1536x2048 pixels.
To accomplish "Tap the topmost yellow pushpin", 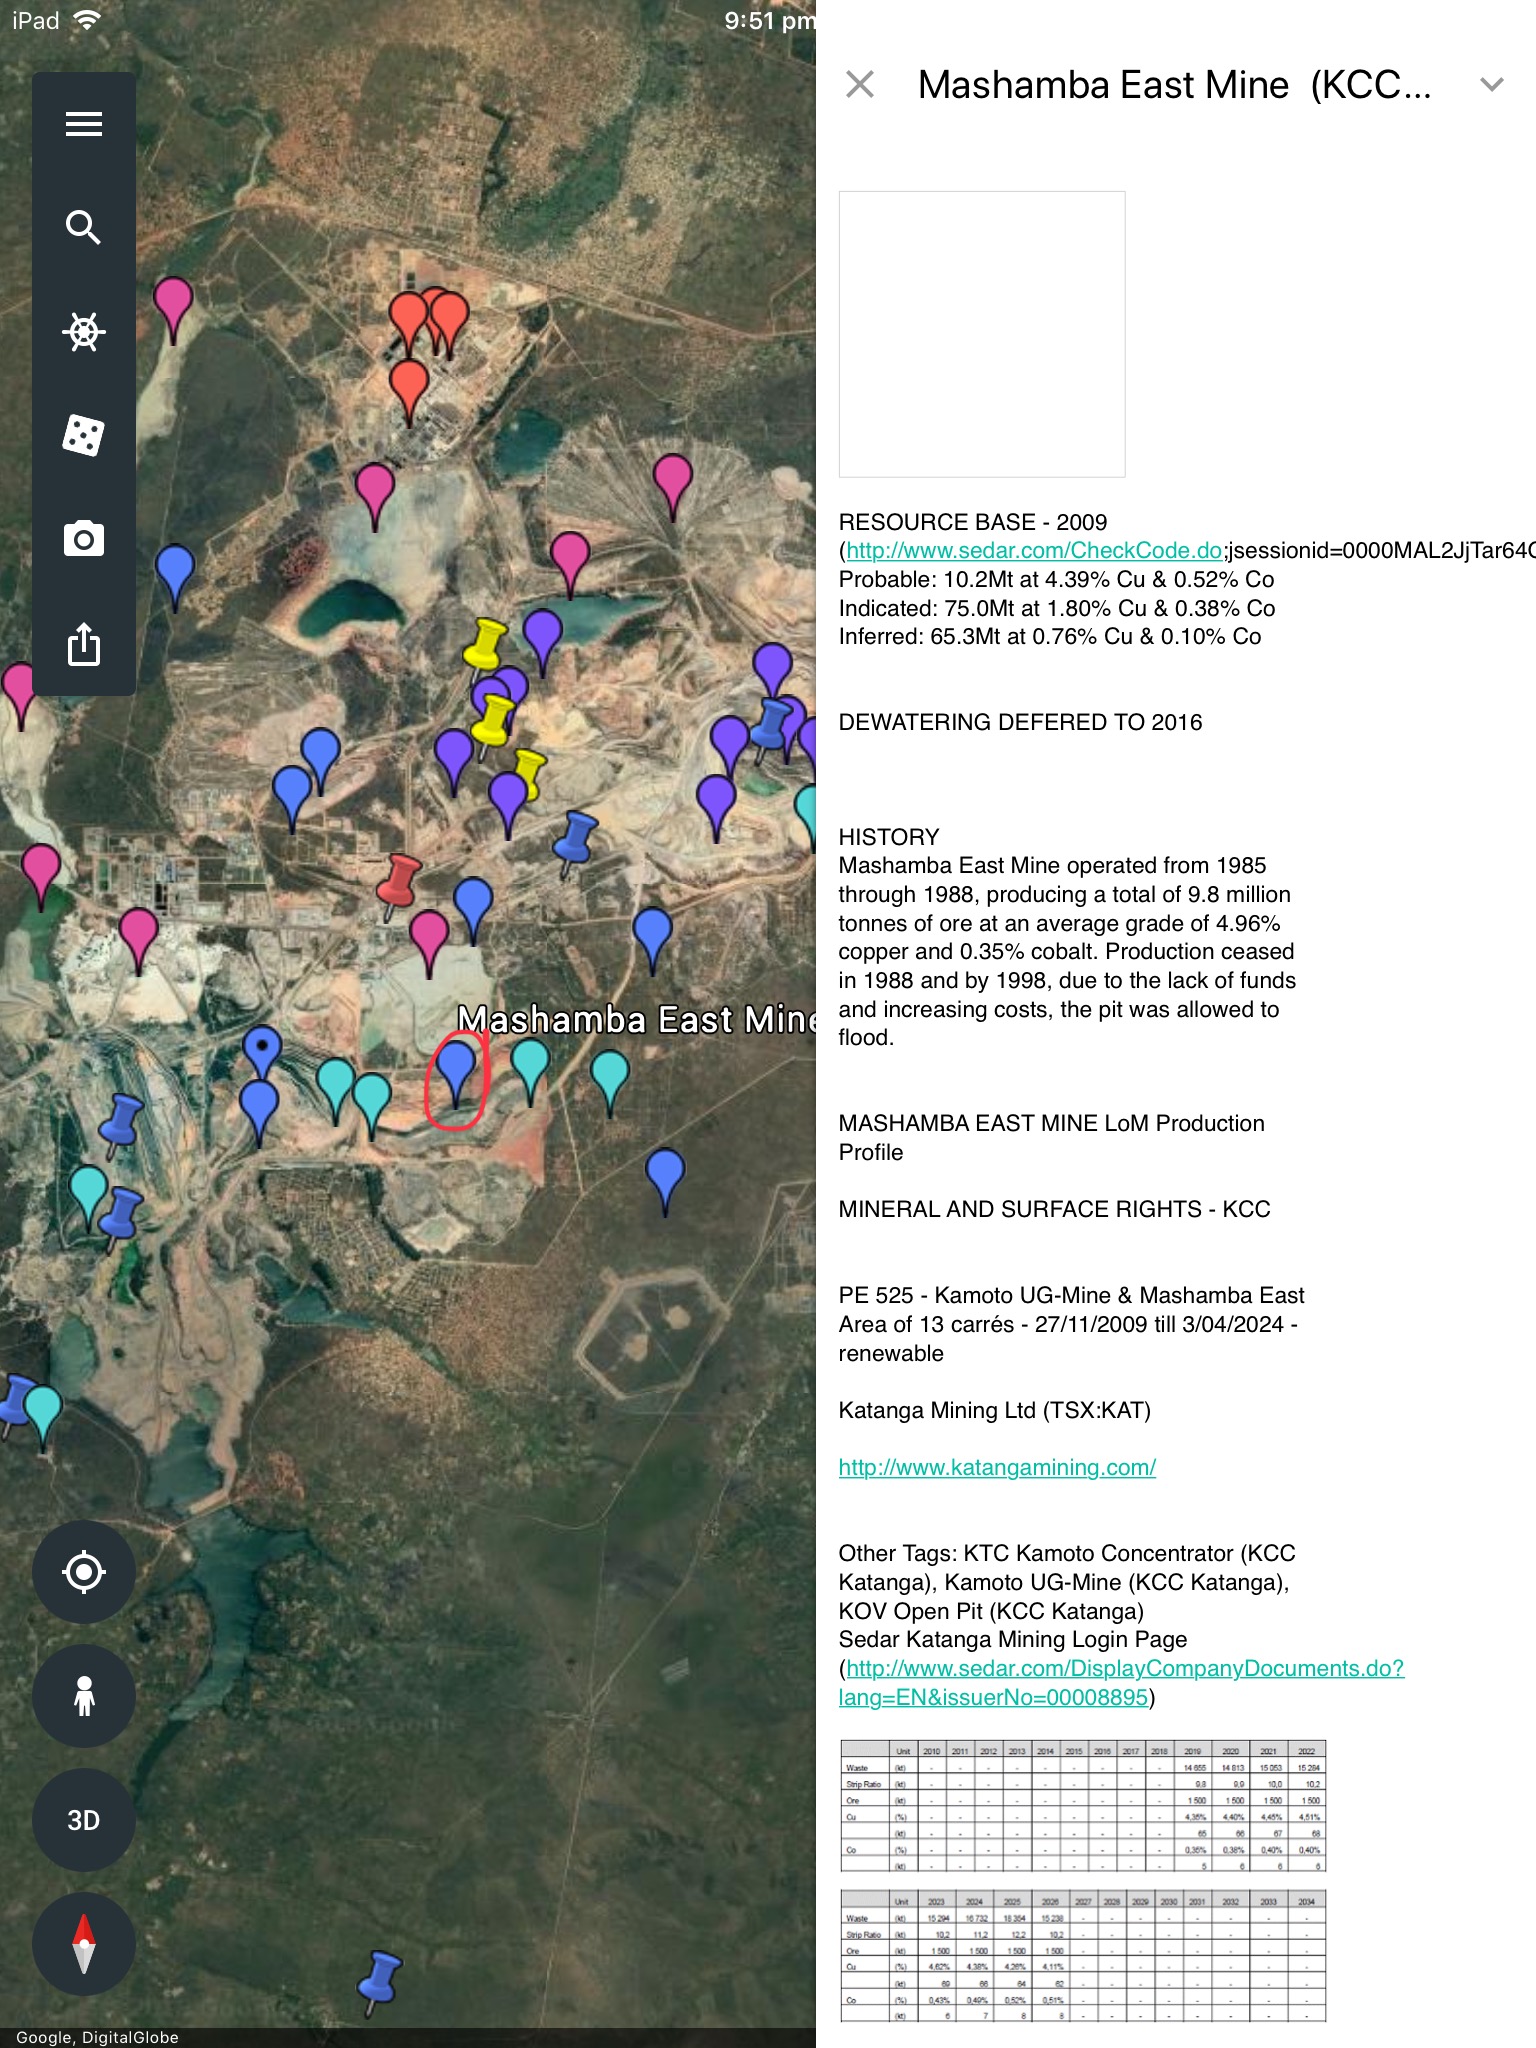I will [486, 646].
